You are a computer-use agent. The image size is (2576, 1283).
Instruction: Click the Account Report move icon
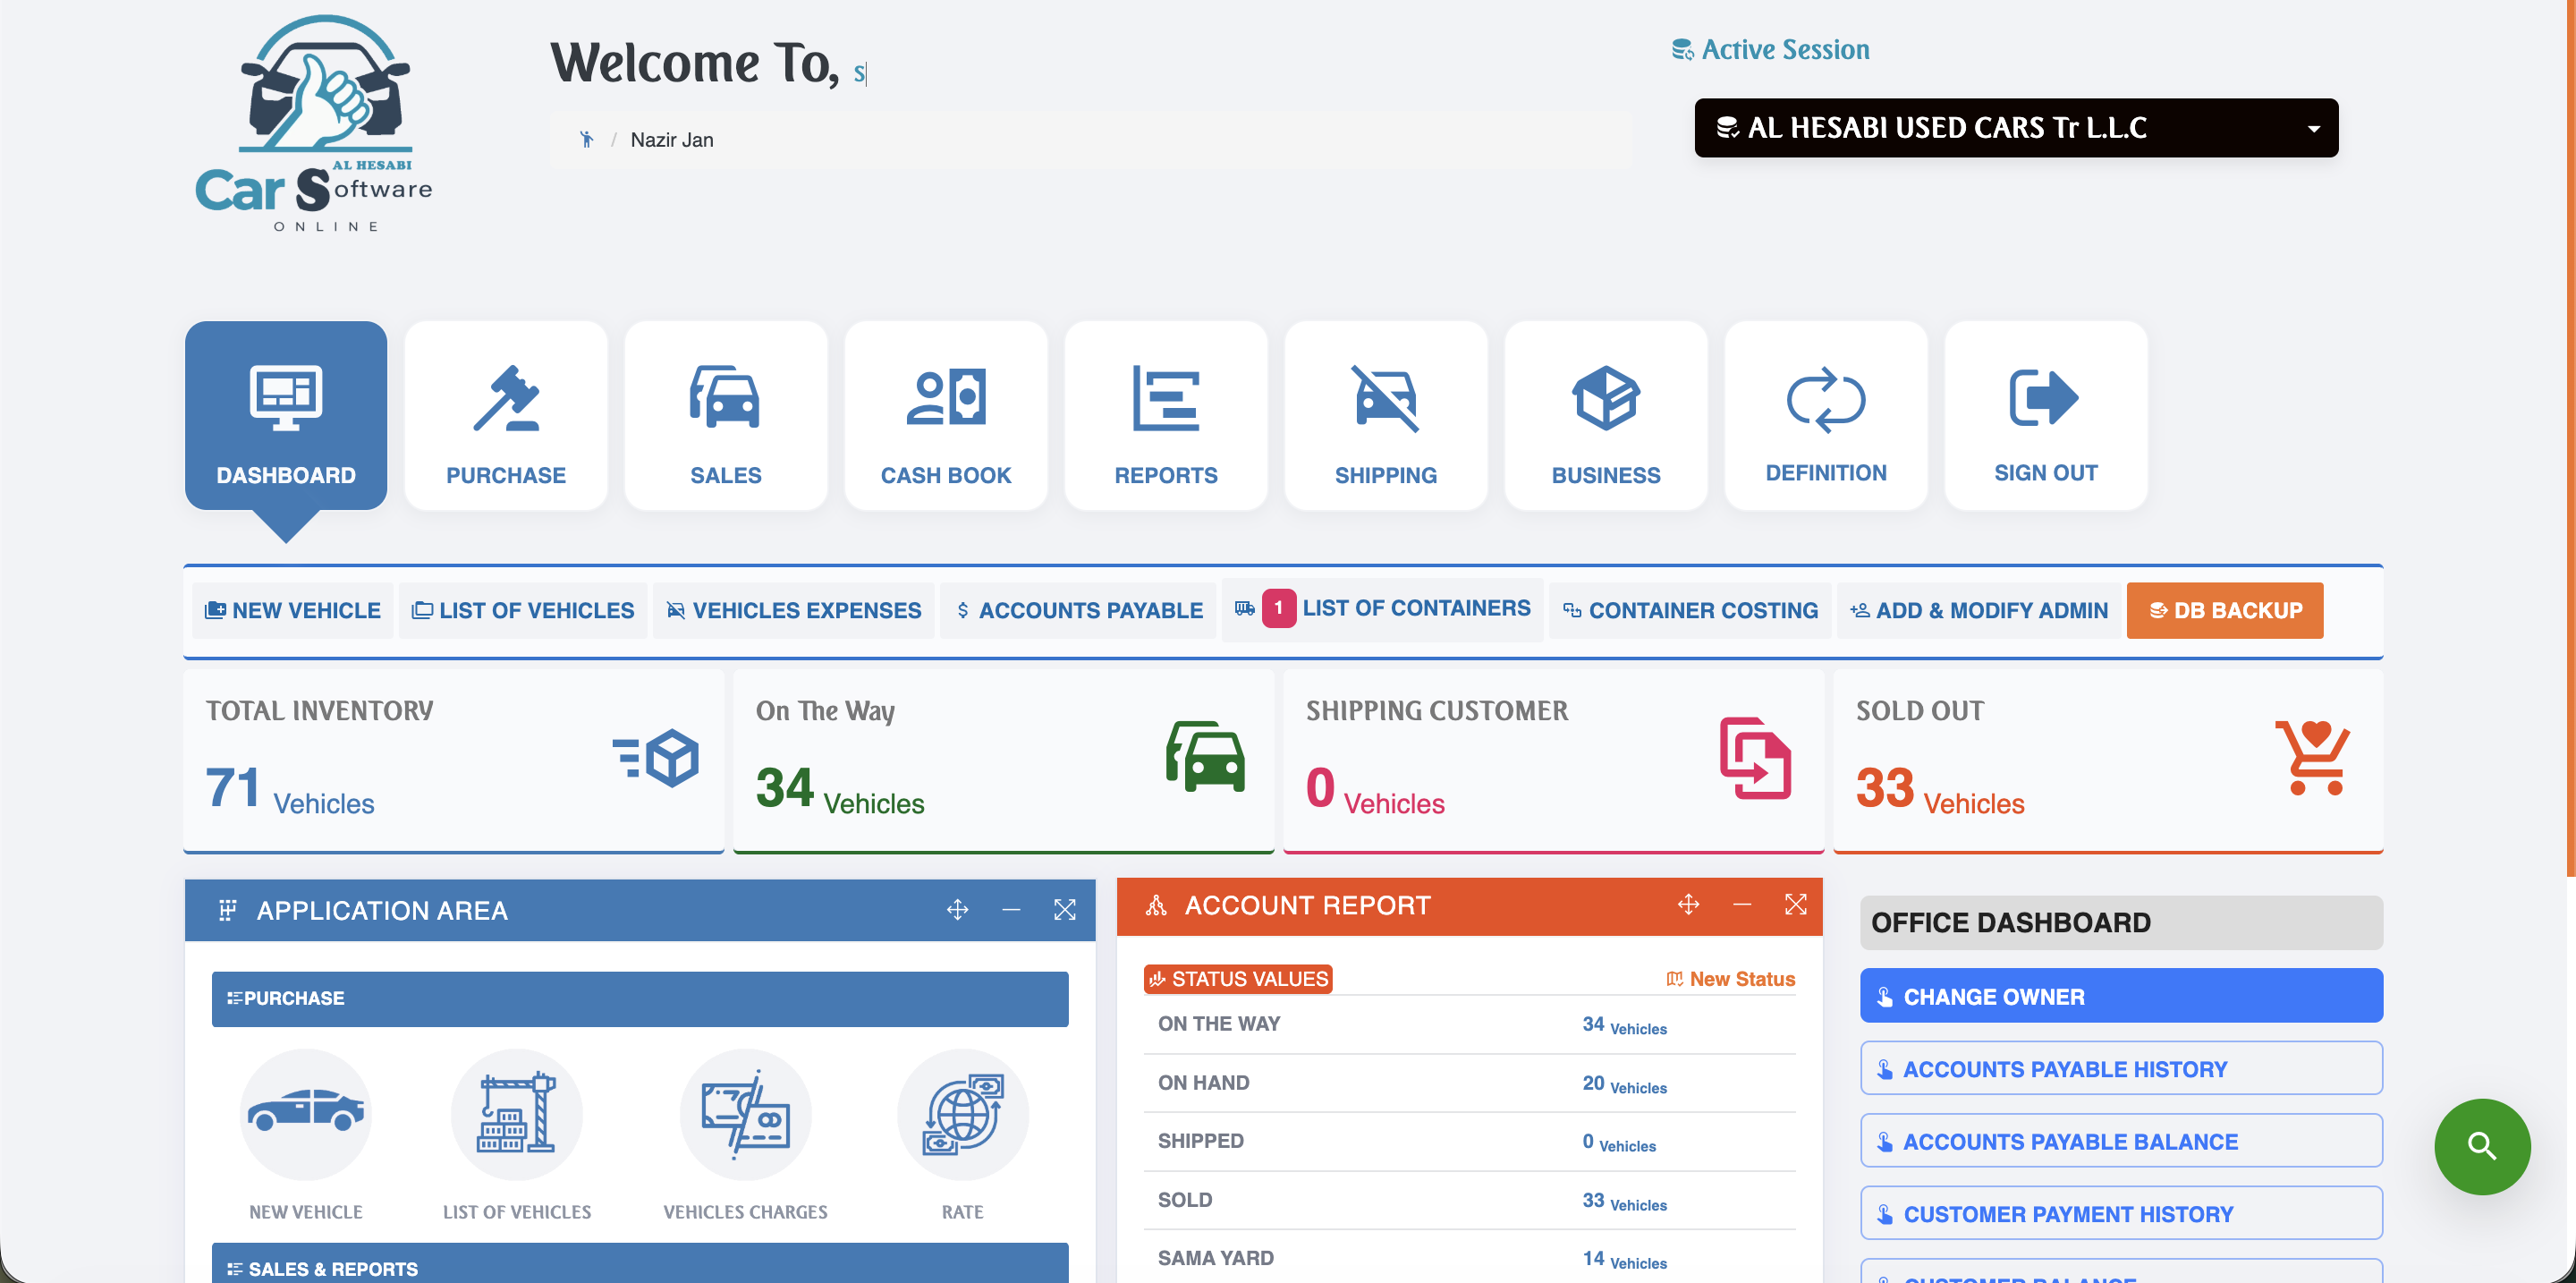point(1688,905)
